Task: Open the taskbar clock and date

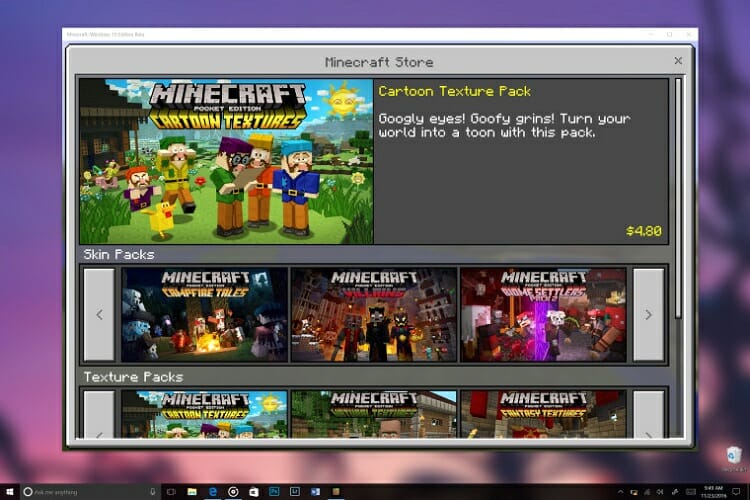Action: coord(713,492)
